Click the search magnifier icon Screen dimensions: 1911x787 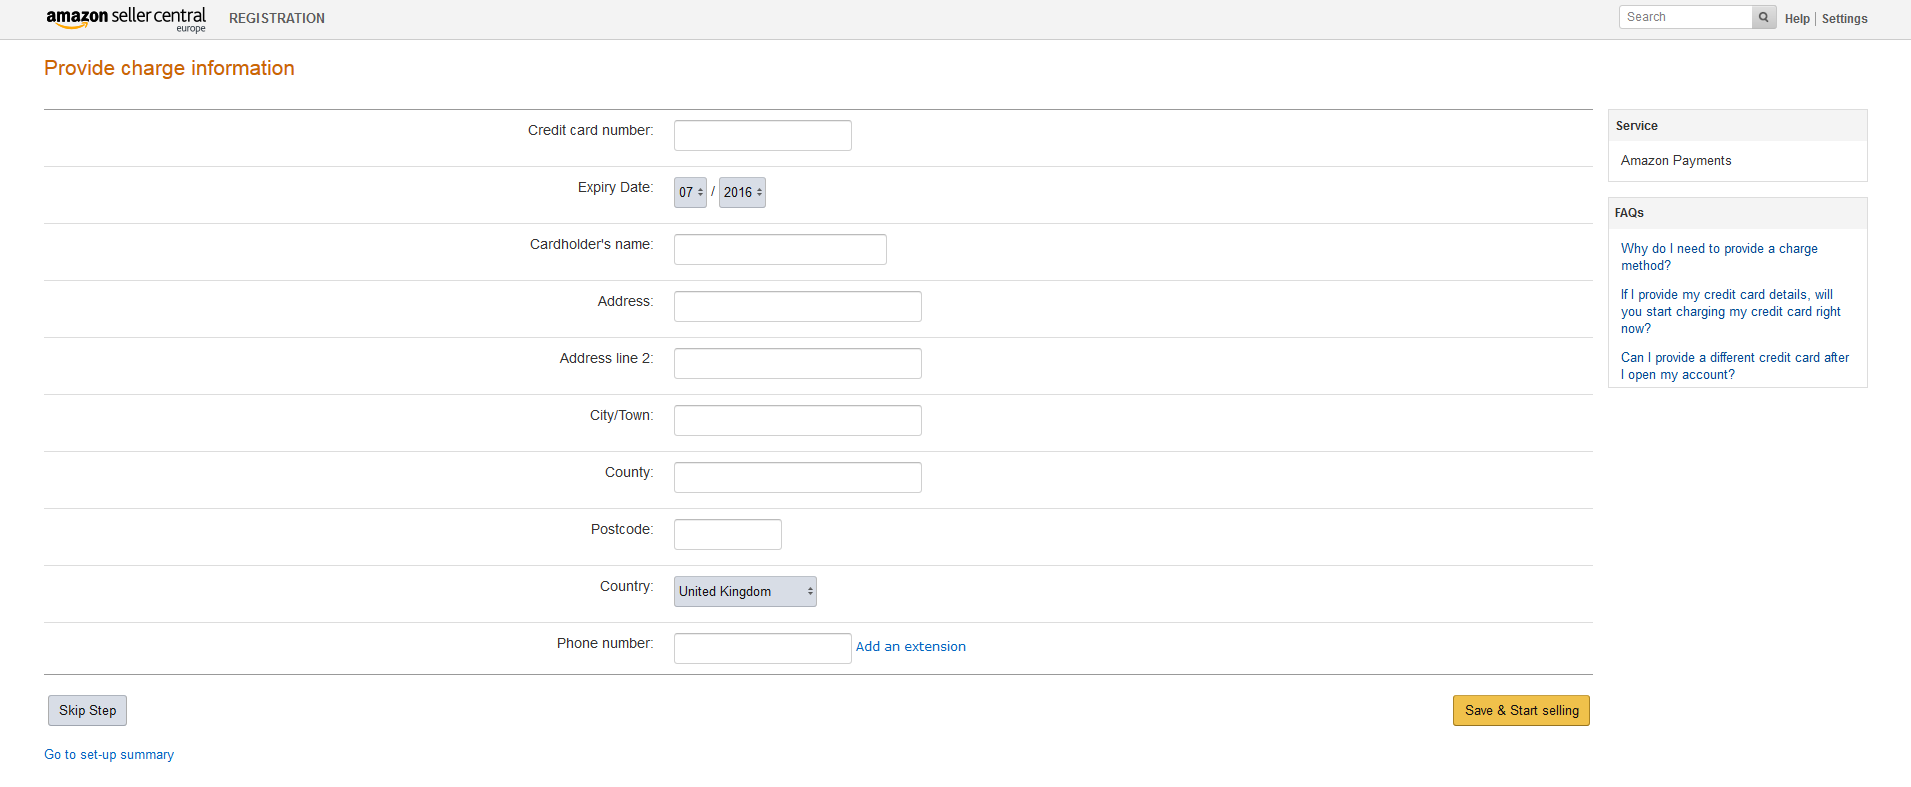[1763, 17]
